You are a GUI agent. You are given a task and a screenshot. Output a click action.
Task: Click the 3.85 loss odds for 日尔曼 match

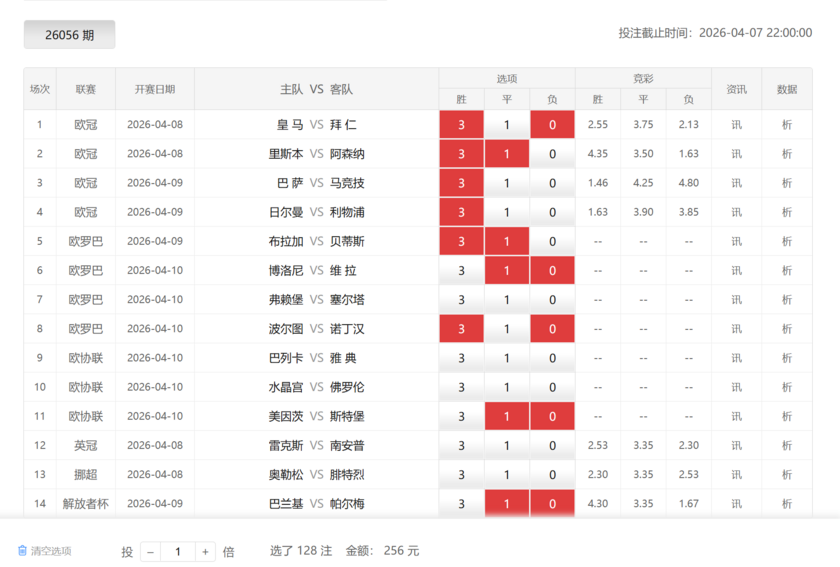click(688, 212)
